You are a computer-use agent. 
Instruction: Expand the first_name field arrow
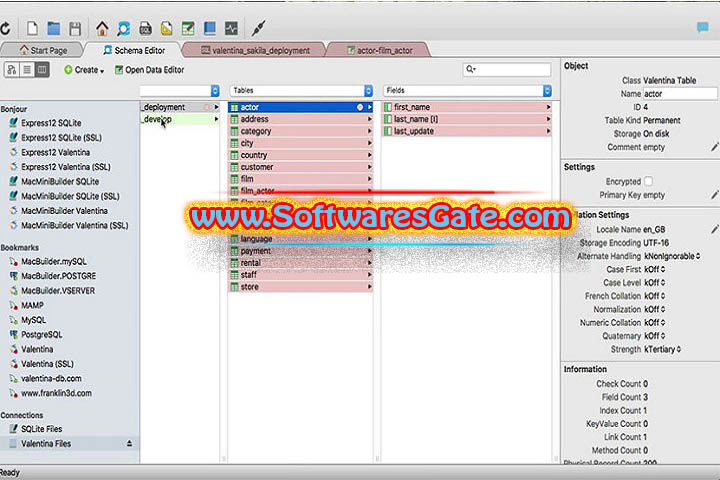click(548, 107)
